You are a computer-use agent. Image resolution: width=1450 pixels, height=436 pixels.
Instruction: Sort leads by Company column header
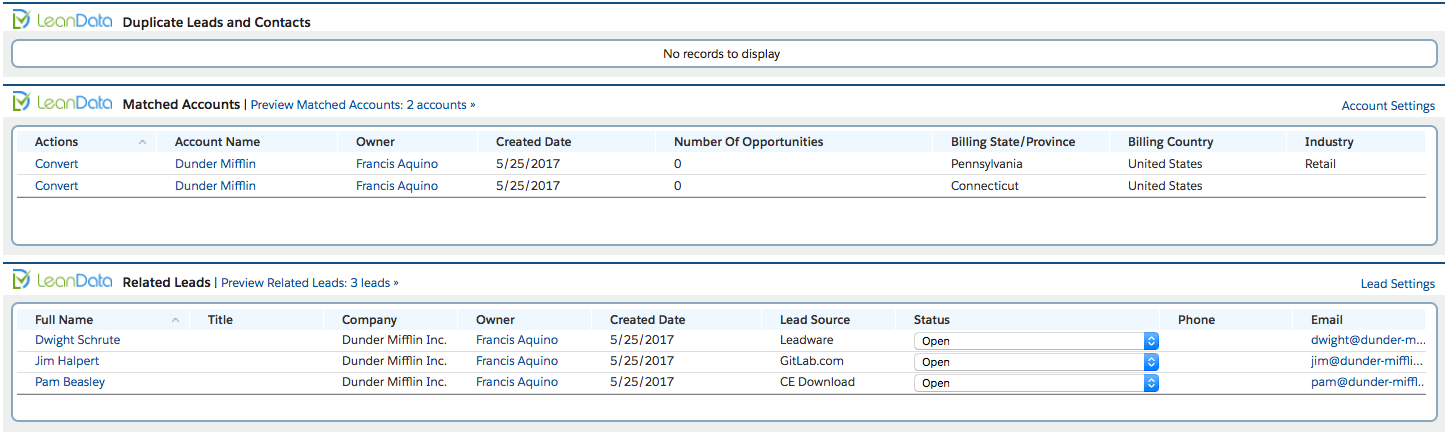(x=369, y=320)
